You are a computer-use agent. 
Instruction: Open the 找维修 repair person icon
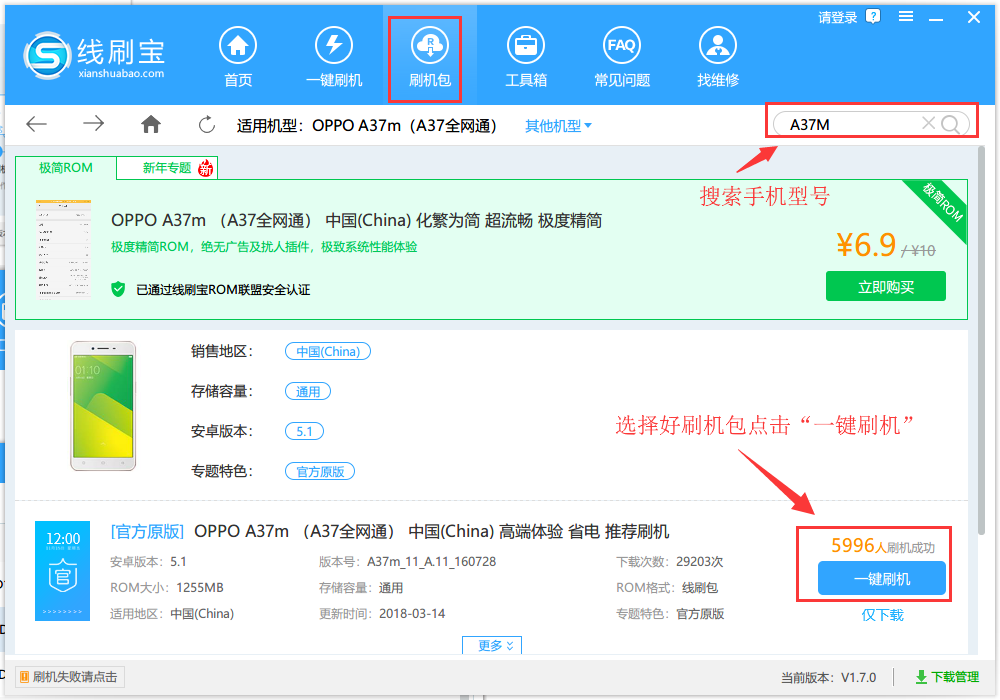click(x=717, y=45)
